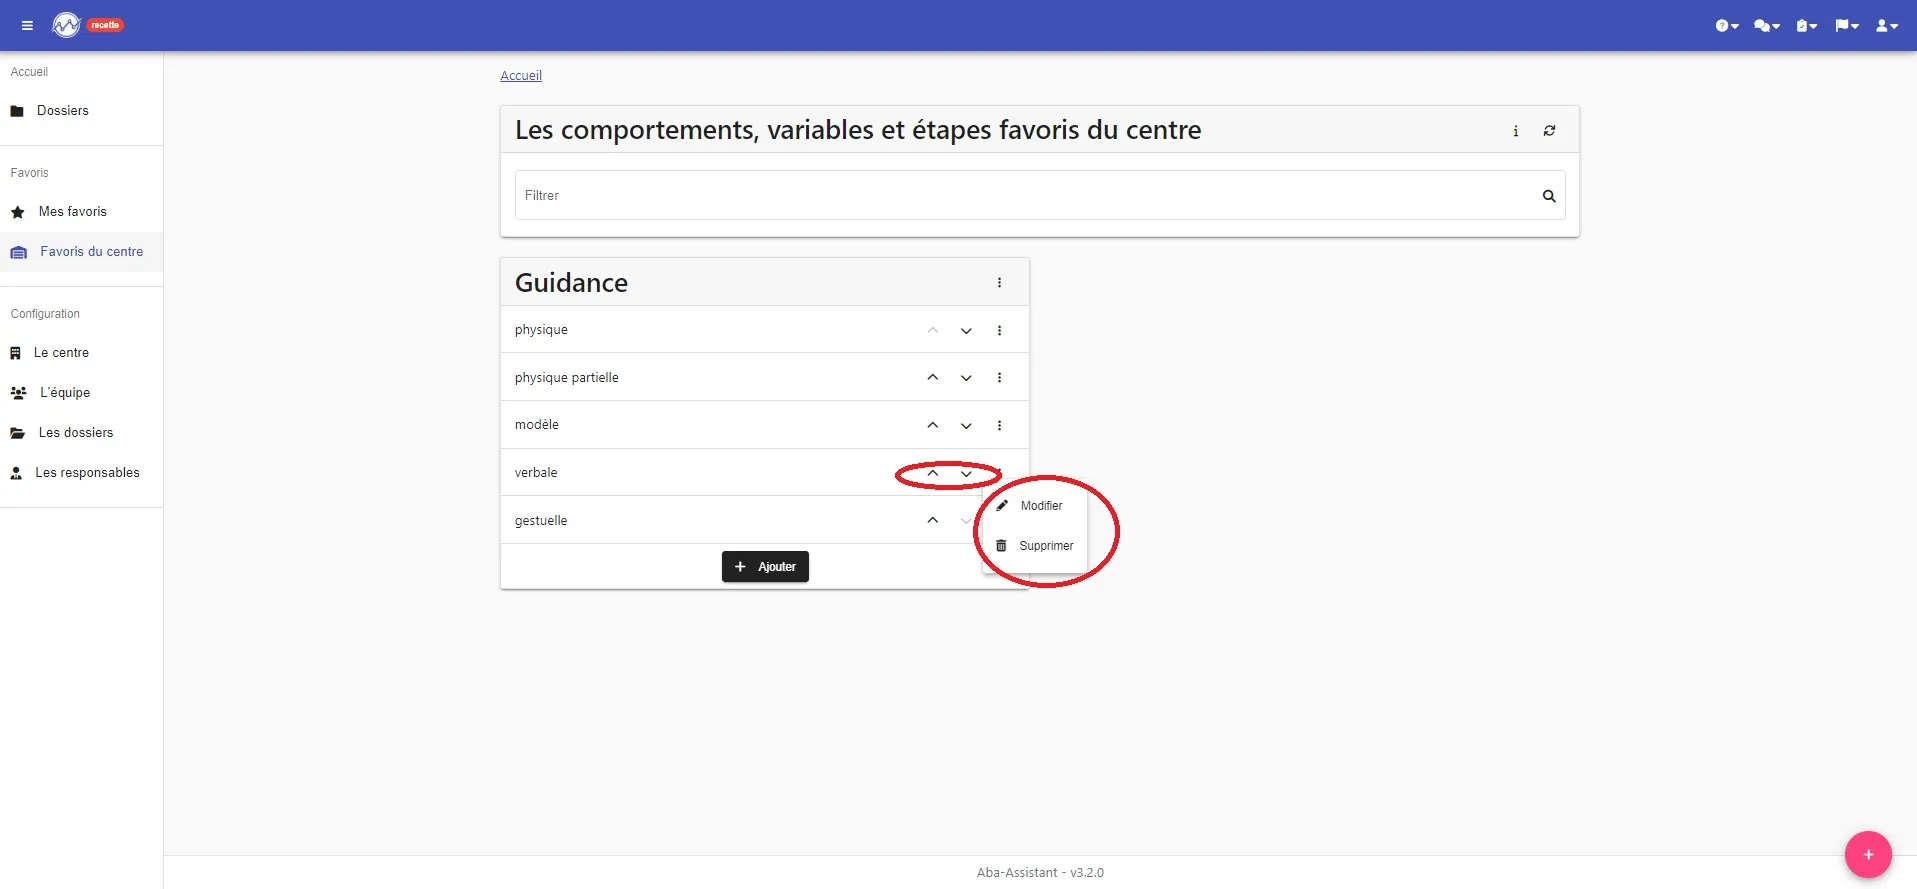The width and height of the screenshot is (1917, 889).
Task: Click the Ajouter button
Action: [x=765, y=567]
